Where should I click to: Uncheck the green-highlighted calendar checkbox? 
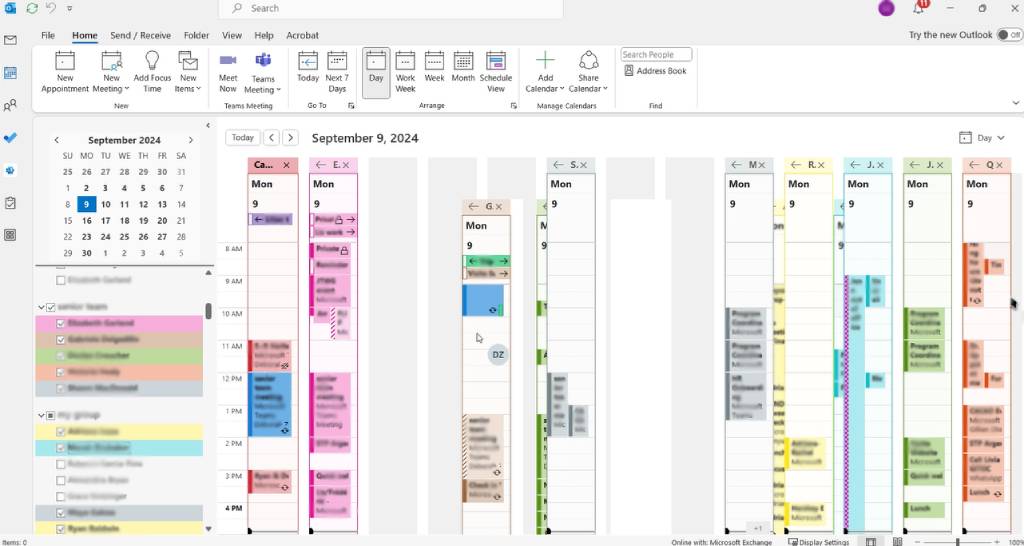pyautogui.click(x=61, y=356)
